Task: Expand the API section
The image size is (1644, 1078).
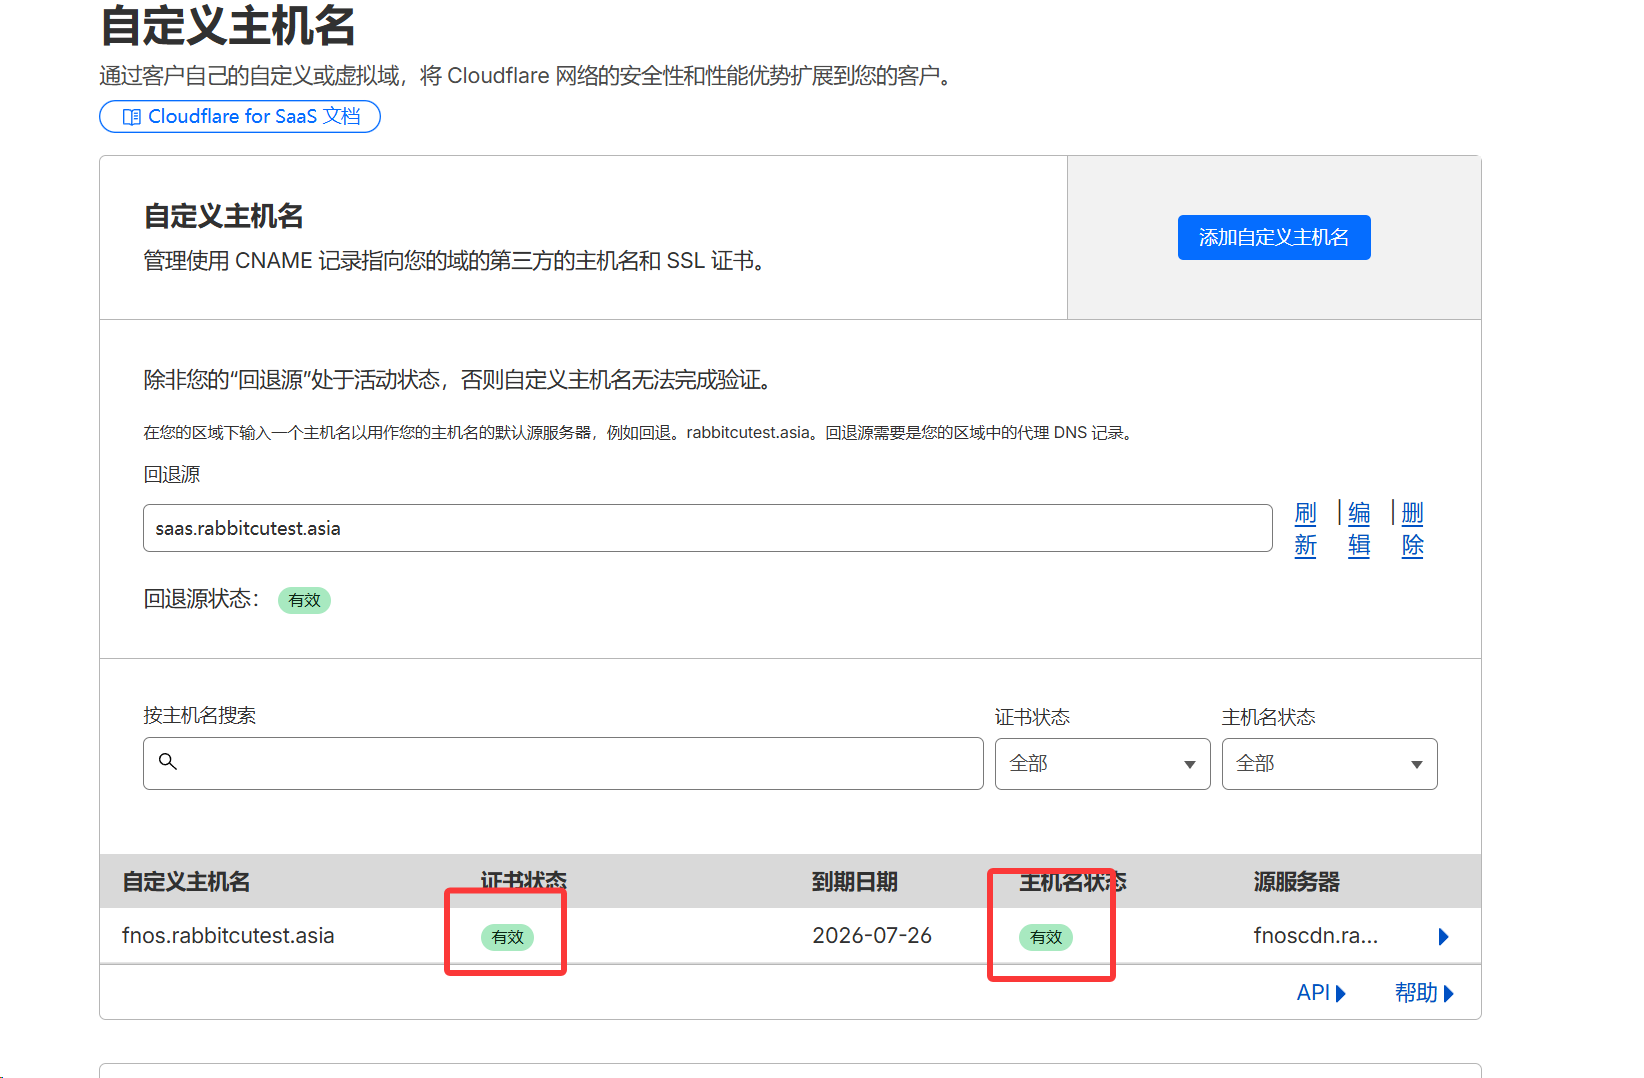Action: click(1321, 993)
